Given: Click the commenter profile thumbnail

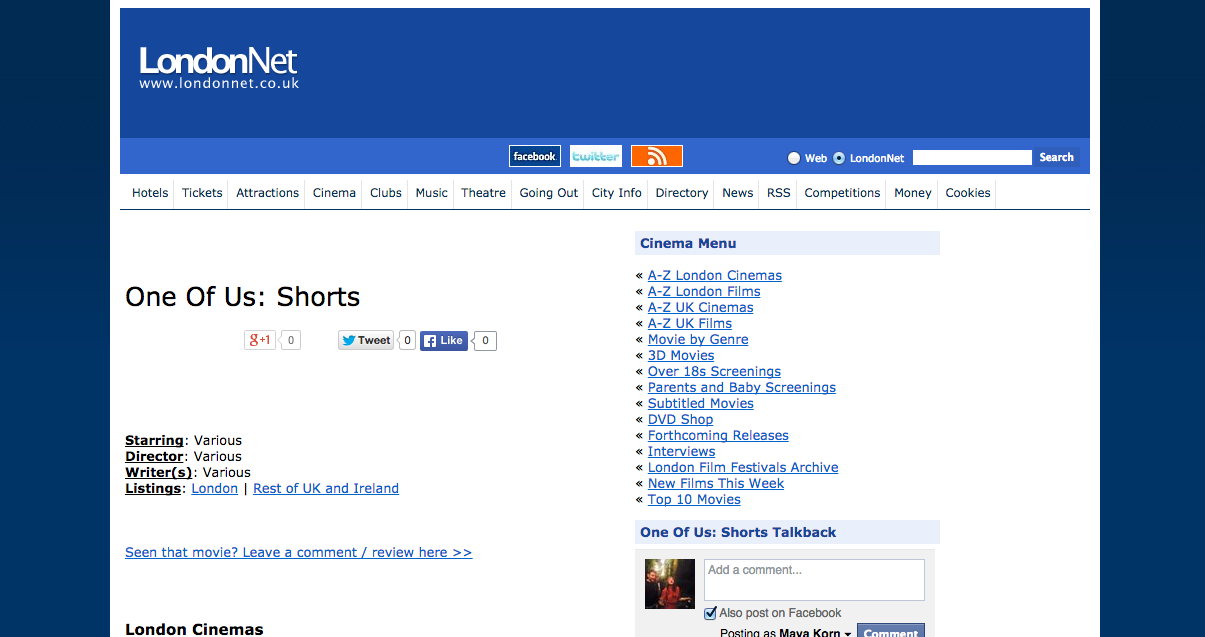Looking at the screenshot, I should tap(669, 583).
